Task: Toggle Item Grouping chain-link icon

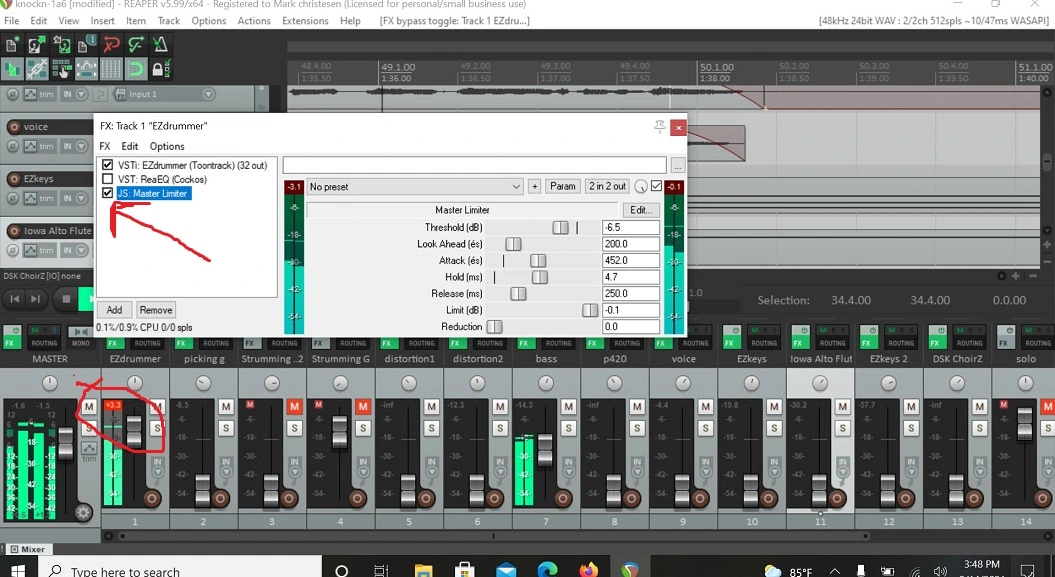Action: click(x=37, y=69)
